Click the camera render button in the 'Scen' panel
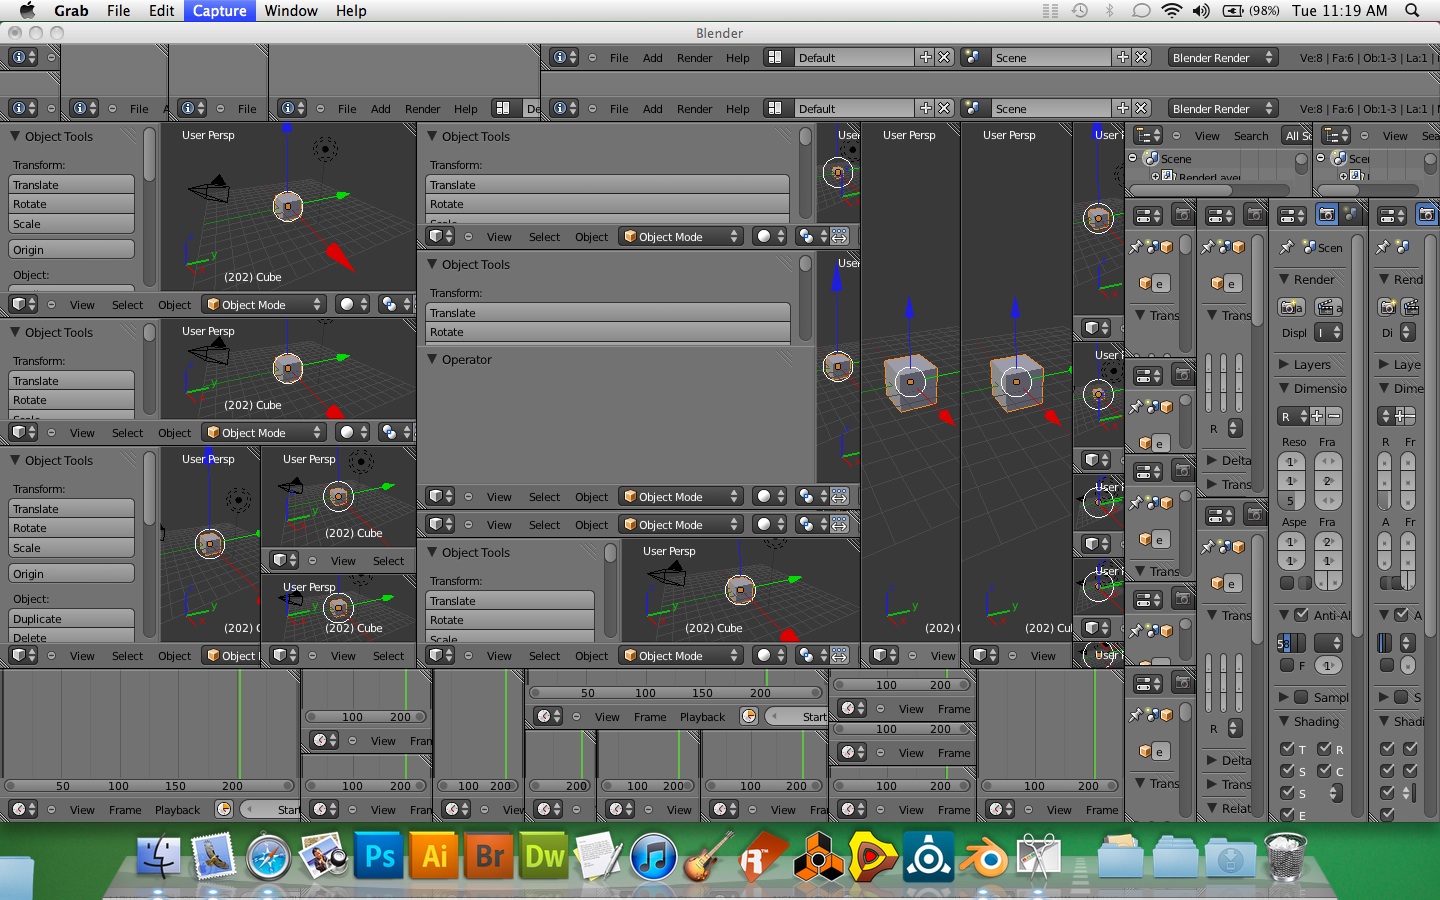 click(x=1291, y=307)
